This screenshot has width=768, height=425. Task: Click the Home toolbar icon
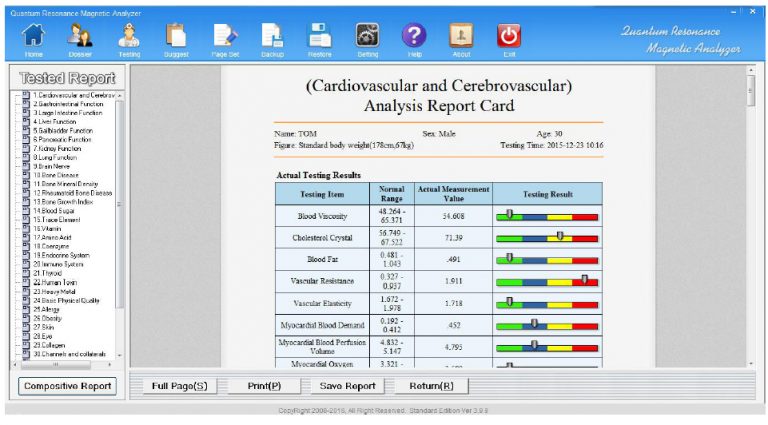tap(33, 37)
